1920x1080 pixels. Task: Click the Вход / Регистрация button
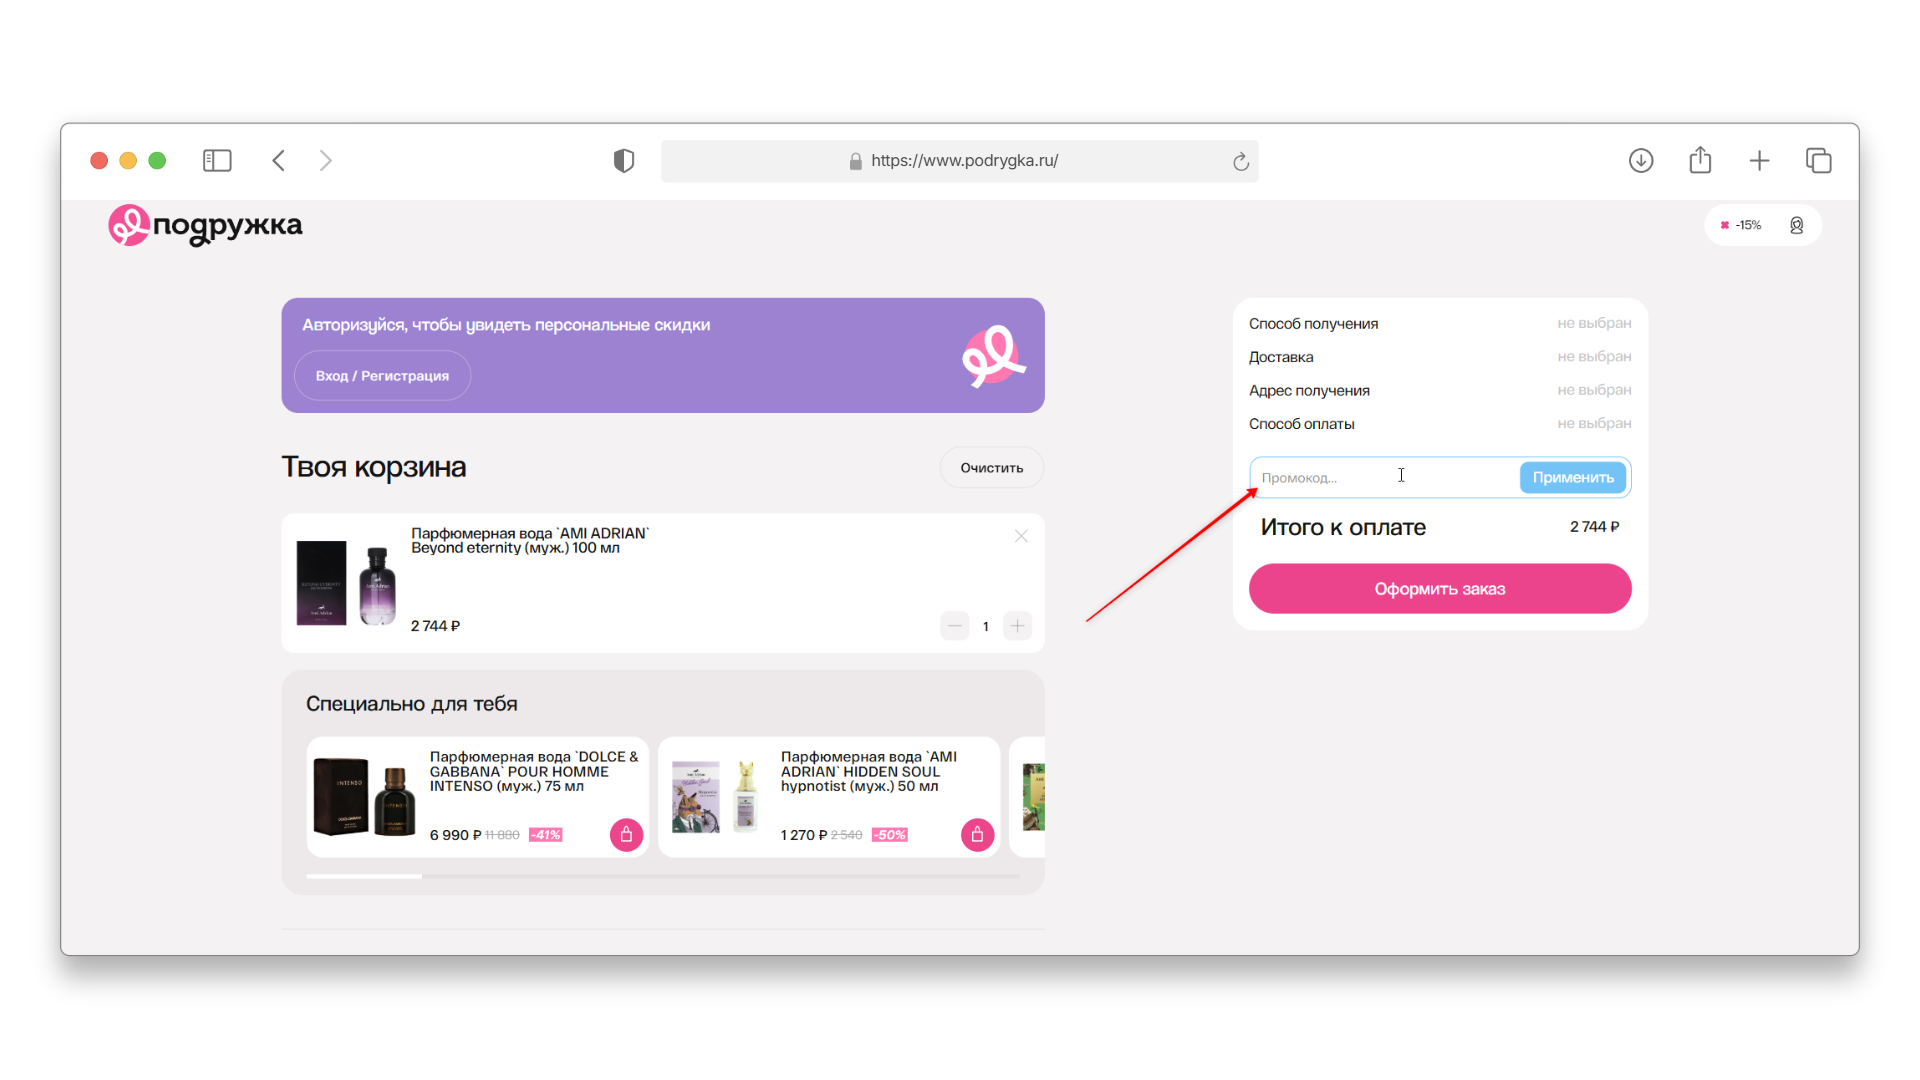tap(382, 376)
